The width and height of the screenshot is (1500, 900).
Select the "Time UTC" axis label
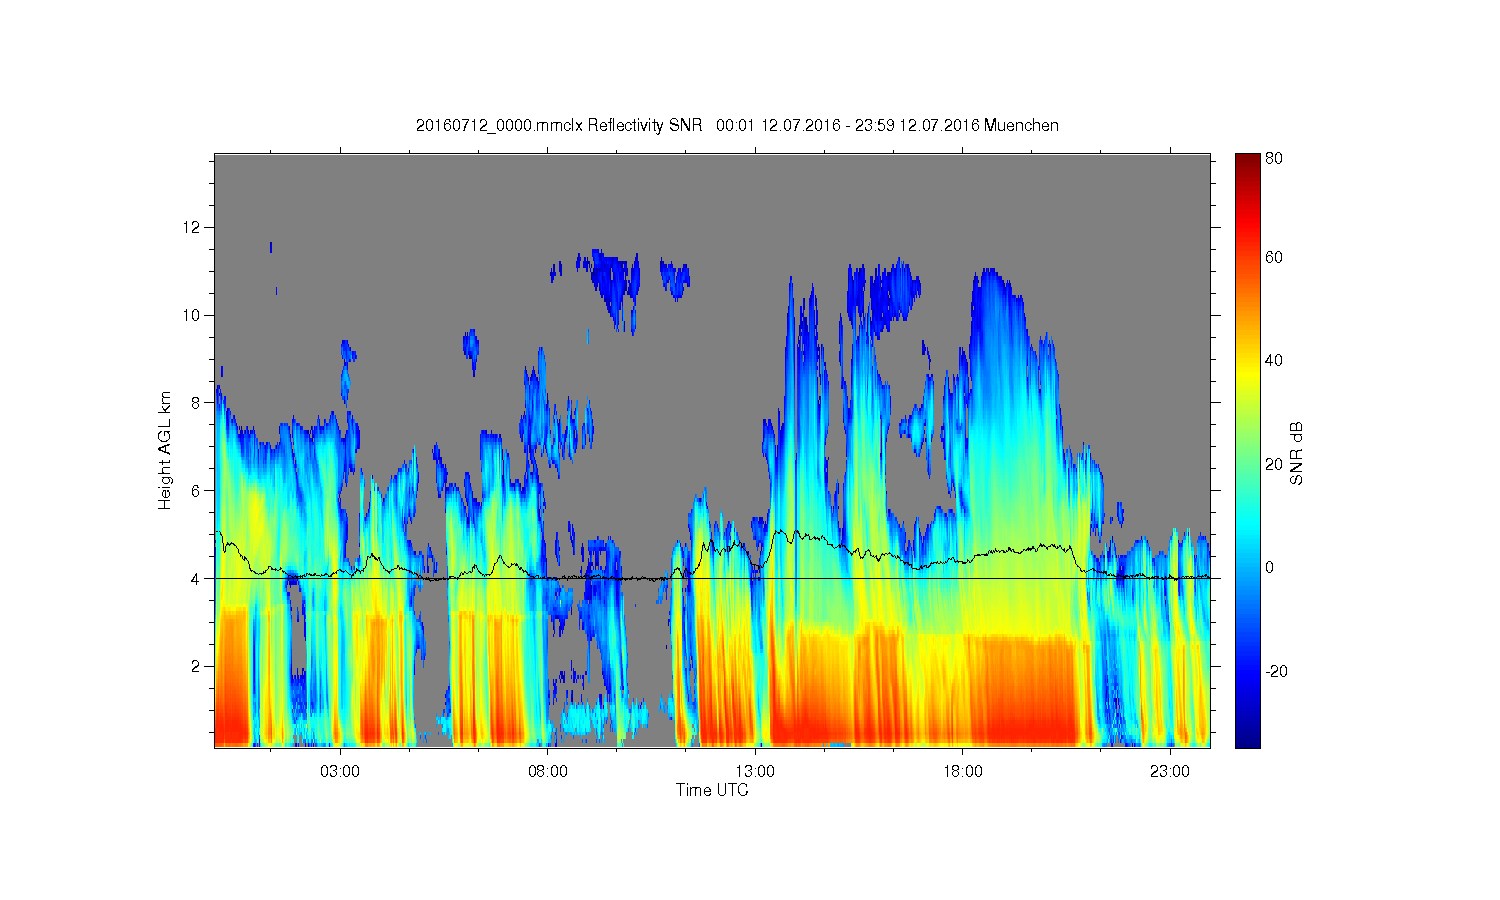click(x=712, y=790)
